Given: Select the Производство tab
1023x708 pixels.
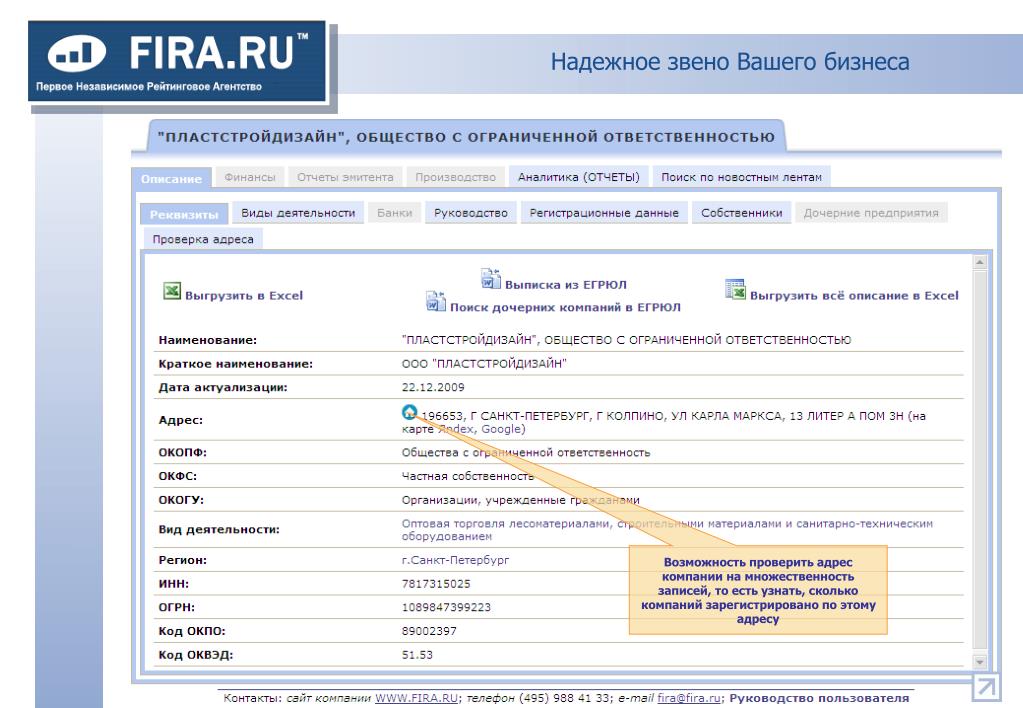Looking at the screenshot, I should coord(455,177).
